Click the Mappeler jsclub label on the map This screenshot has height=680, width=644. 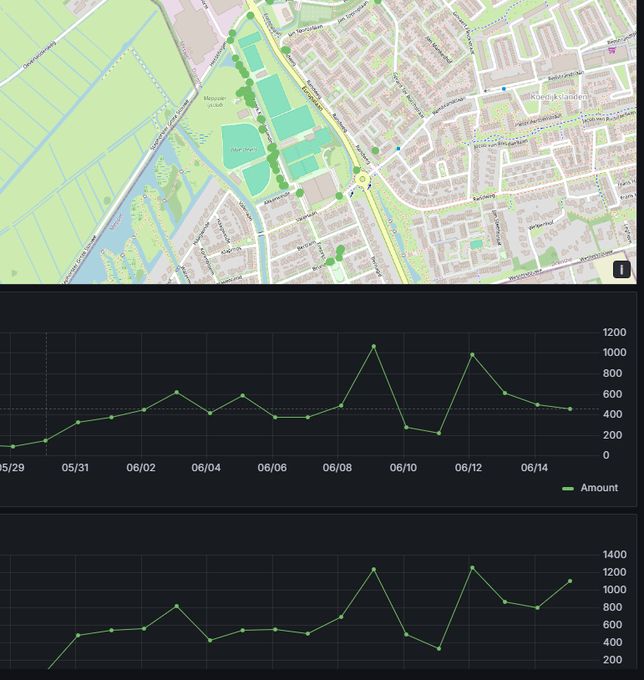[215, 101]
